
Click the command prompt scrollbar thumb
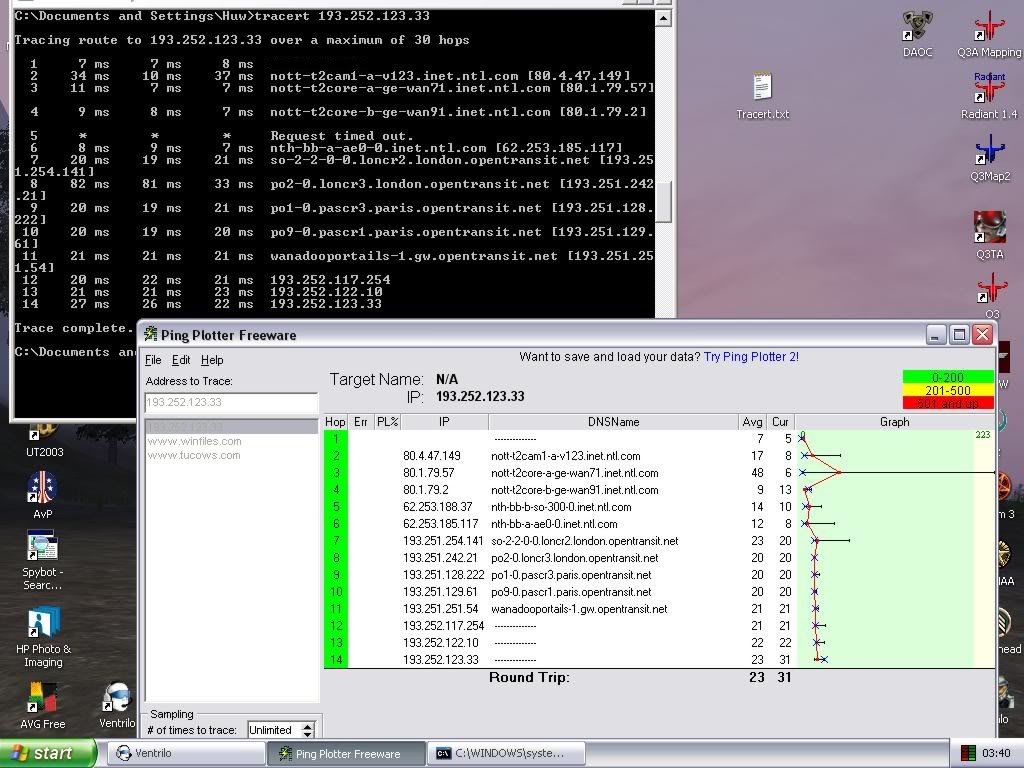click(663, 202)
